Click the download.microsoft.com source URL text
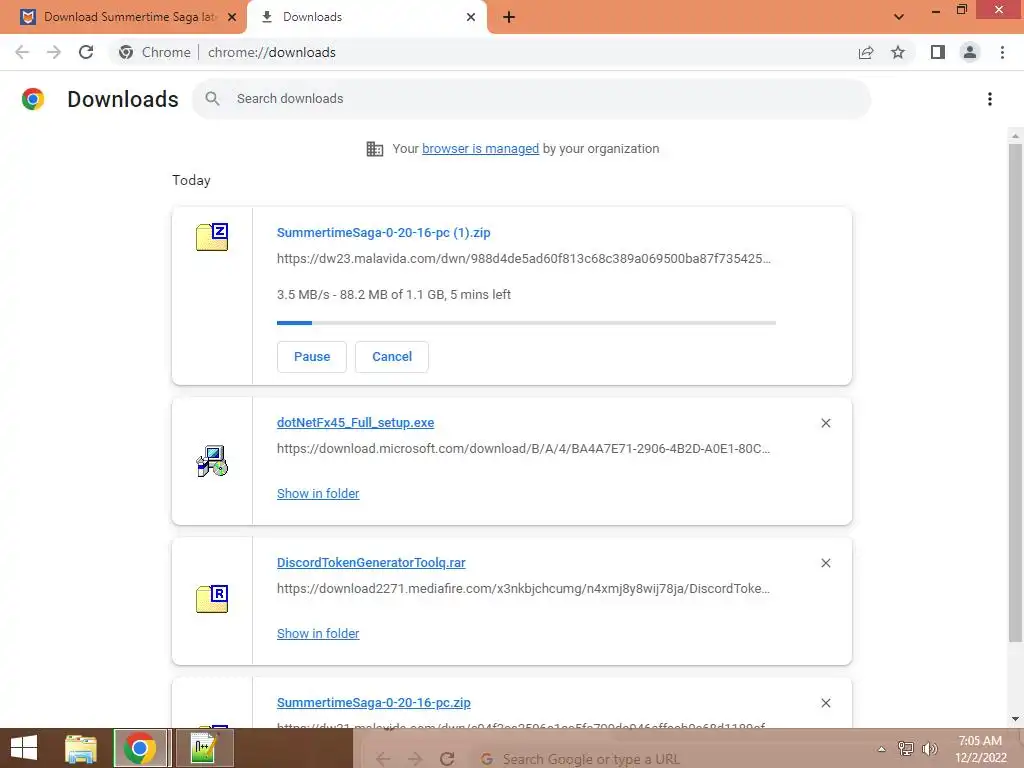The width and height of the screenshot is (1024, 768). [524, 449]
